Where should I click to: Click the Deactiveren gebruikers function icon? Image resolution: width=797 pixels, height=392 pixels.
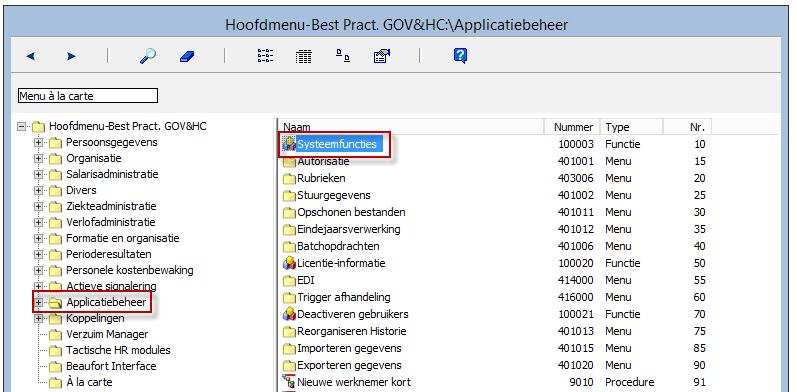click(289, 314)
